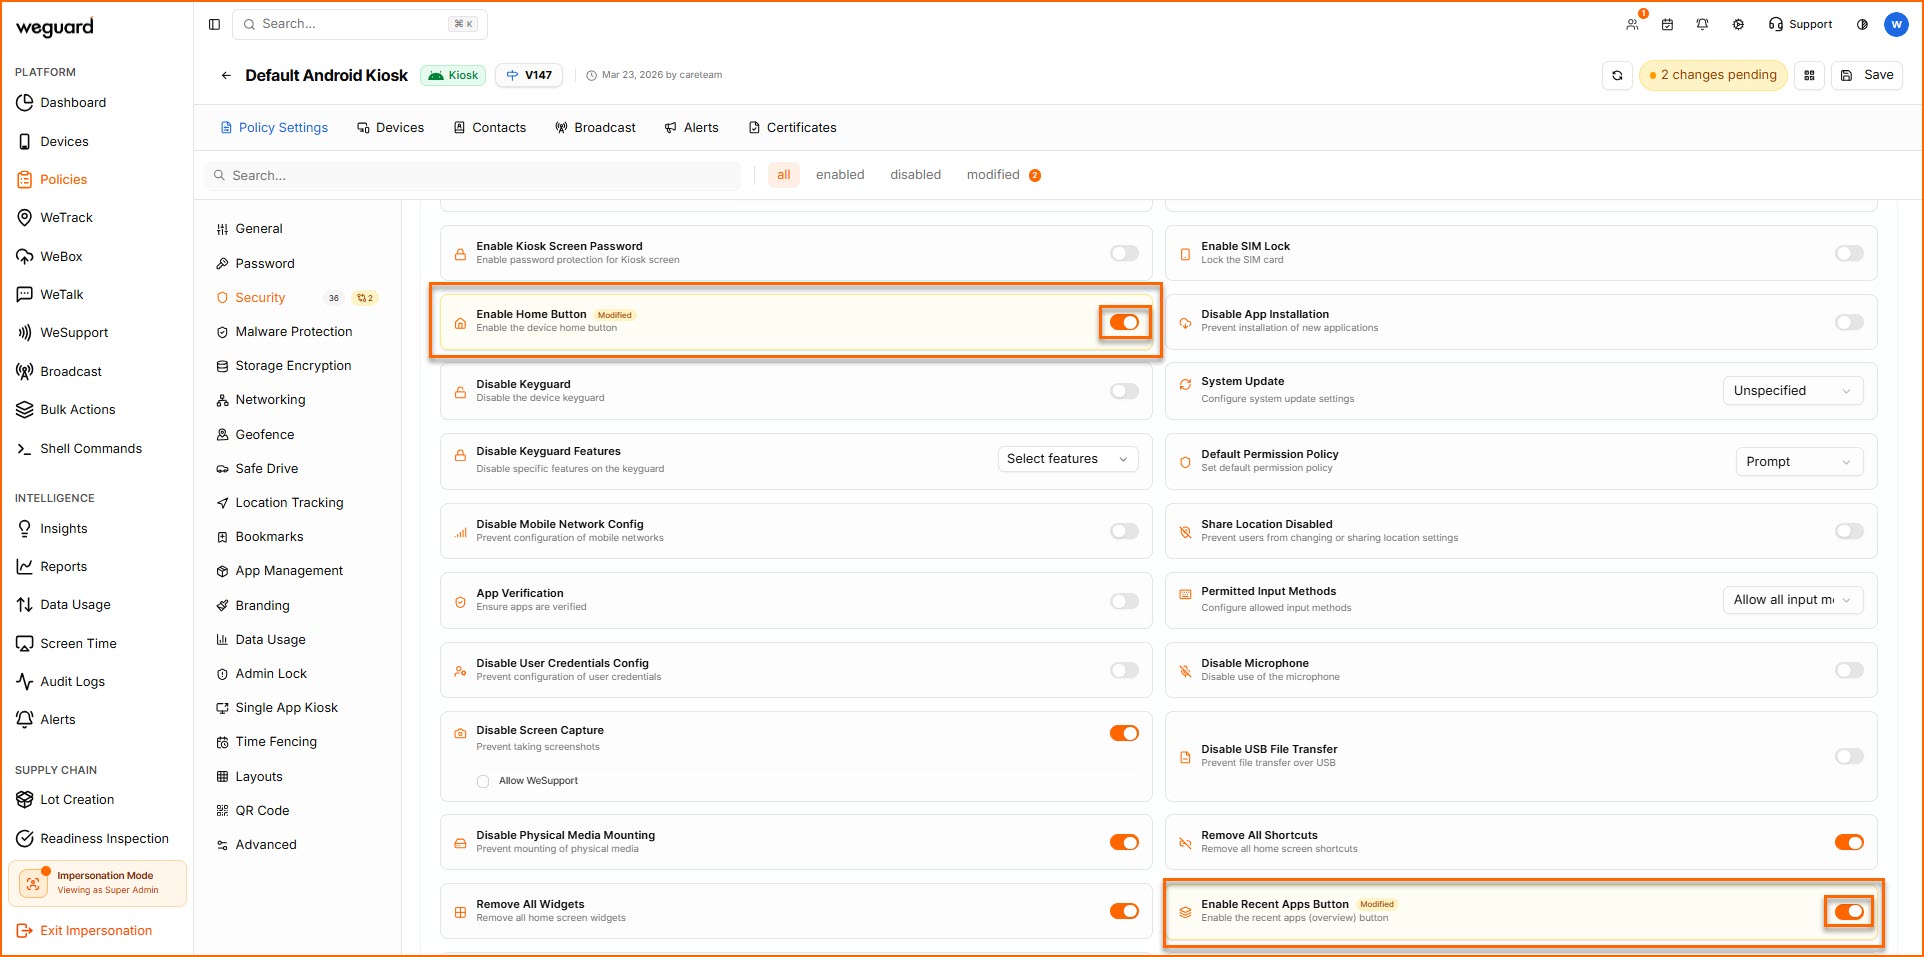Enable the Disable Microphone toggle
This screenshot has height=957, width=1924.
(x=1848, y=670)
